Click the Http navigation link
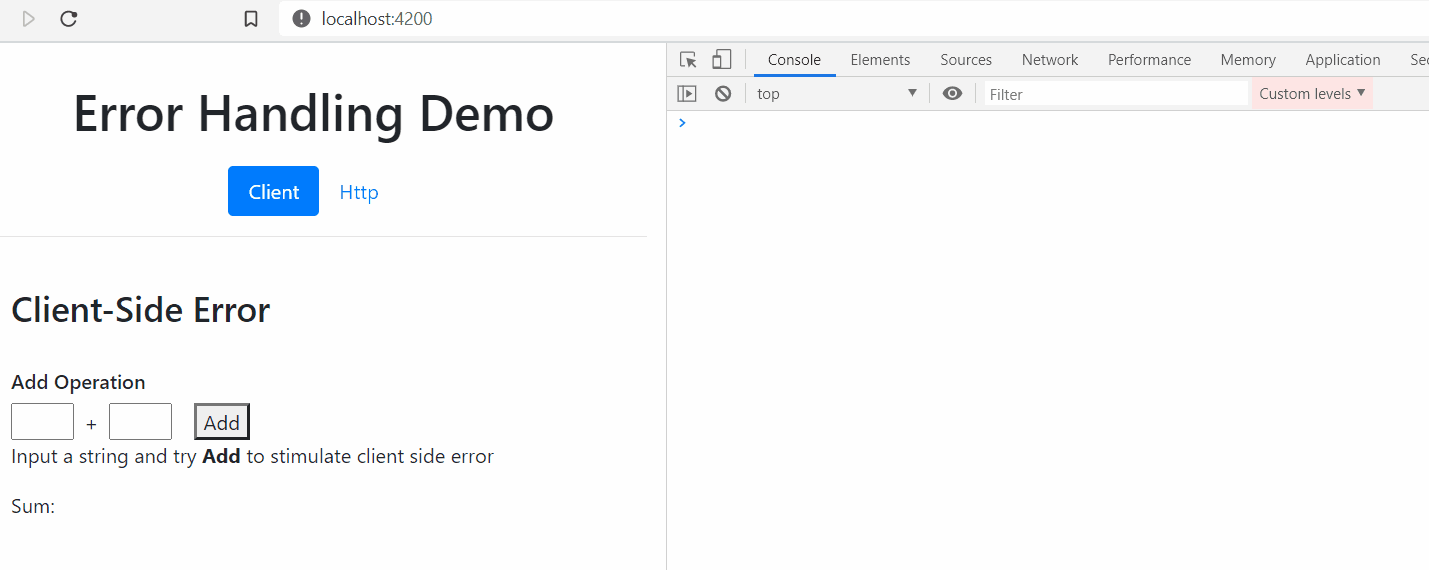The image size is (1429, 570). click(359, 192)
